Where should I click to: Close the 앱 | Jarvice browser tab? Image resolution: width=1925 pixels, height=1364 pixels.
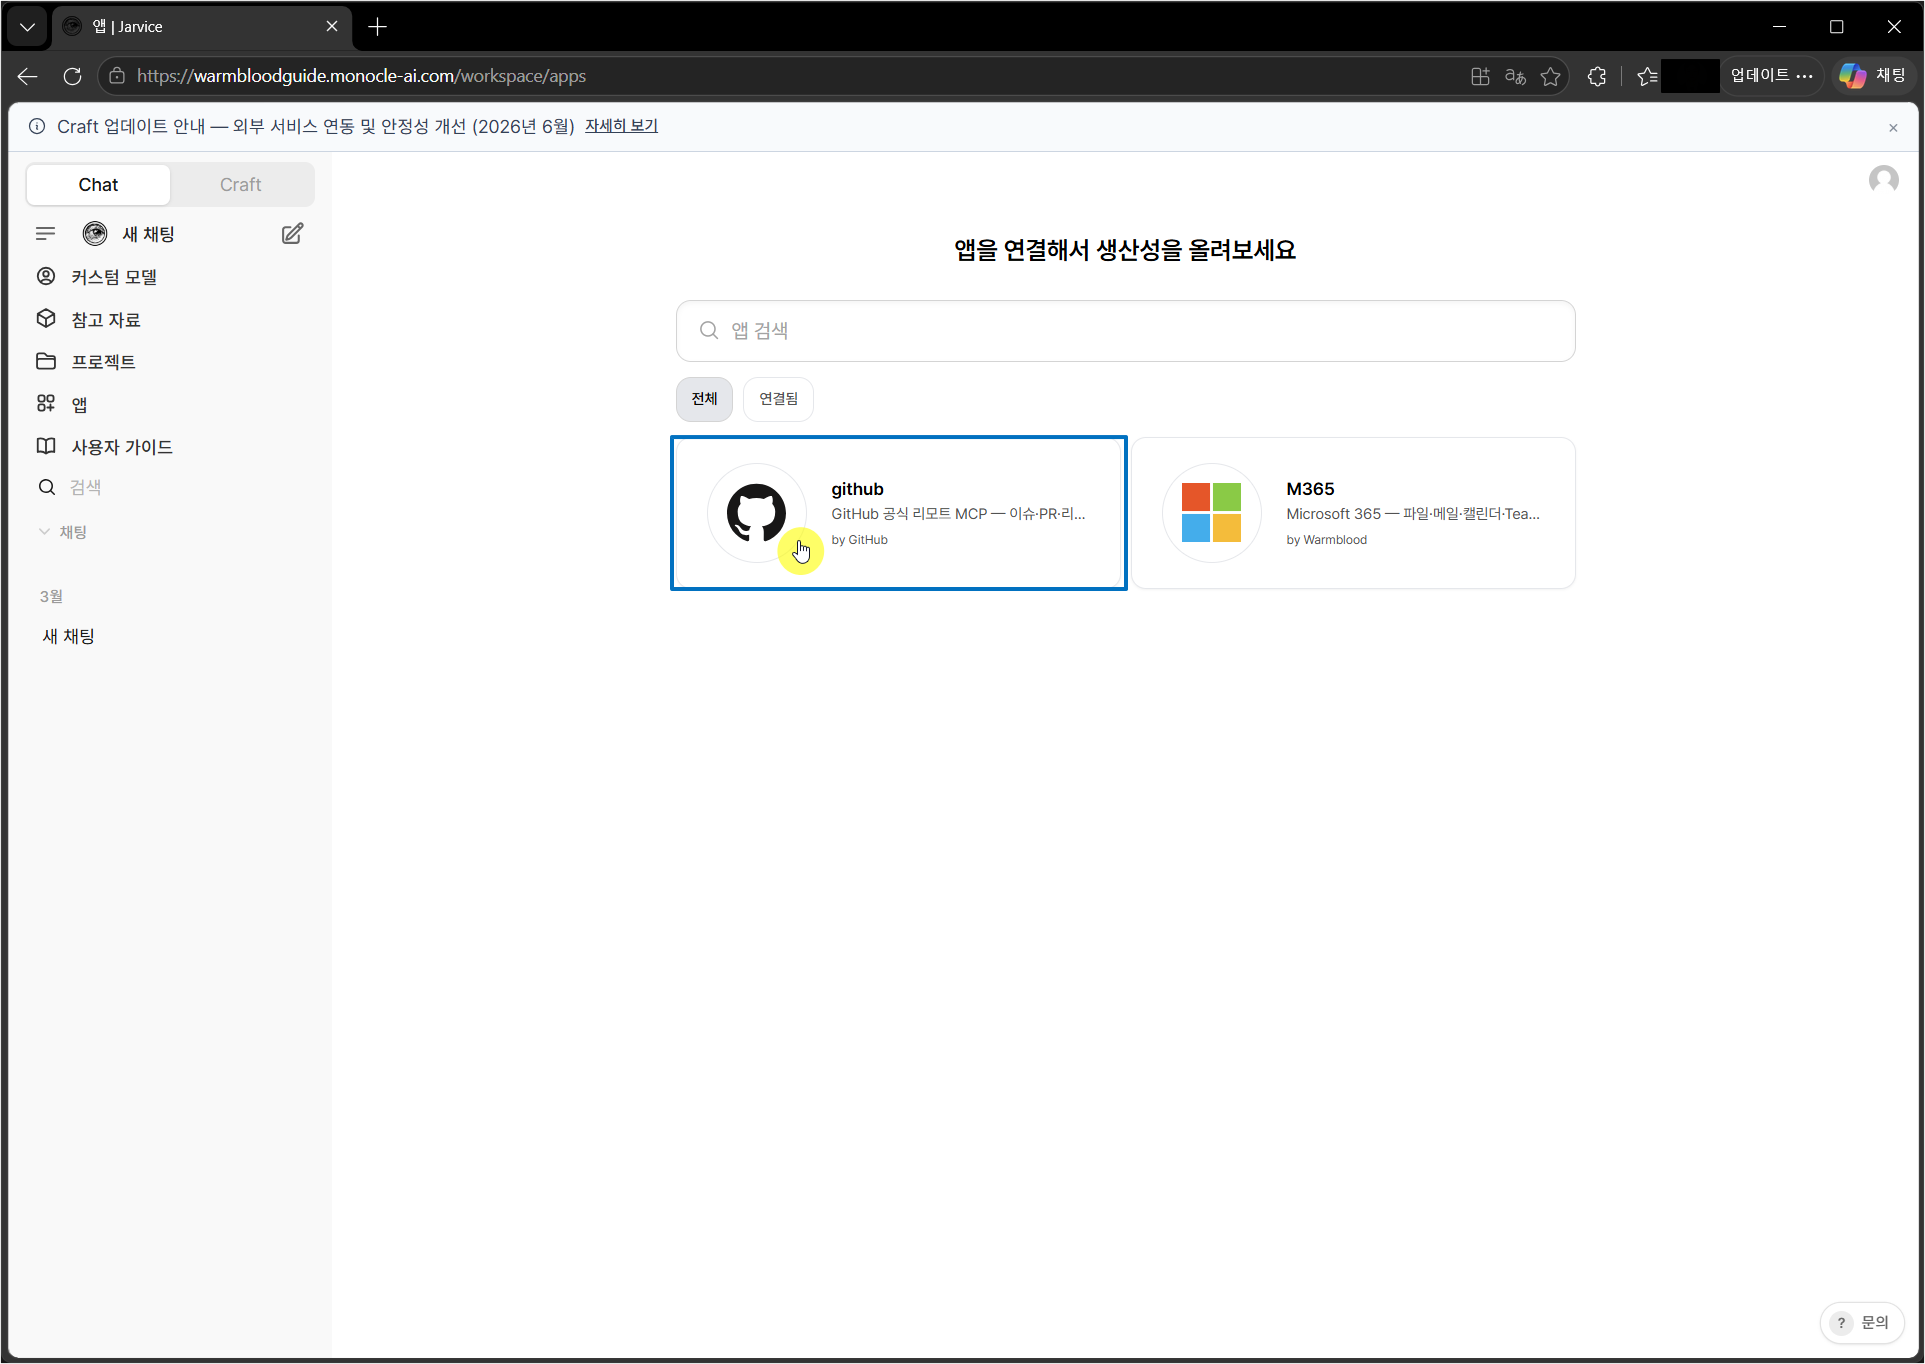[x=332, y=27]
